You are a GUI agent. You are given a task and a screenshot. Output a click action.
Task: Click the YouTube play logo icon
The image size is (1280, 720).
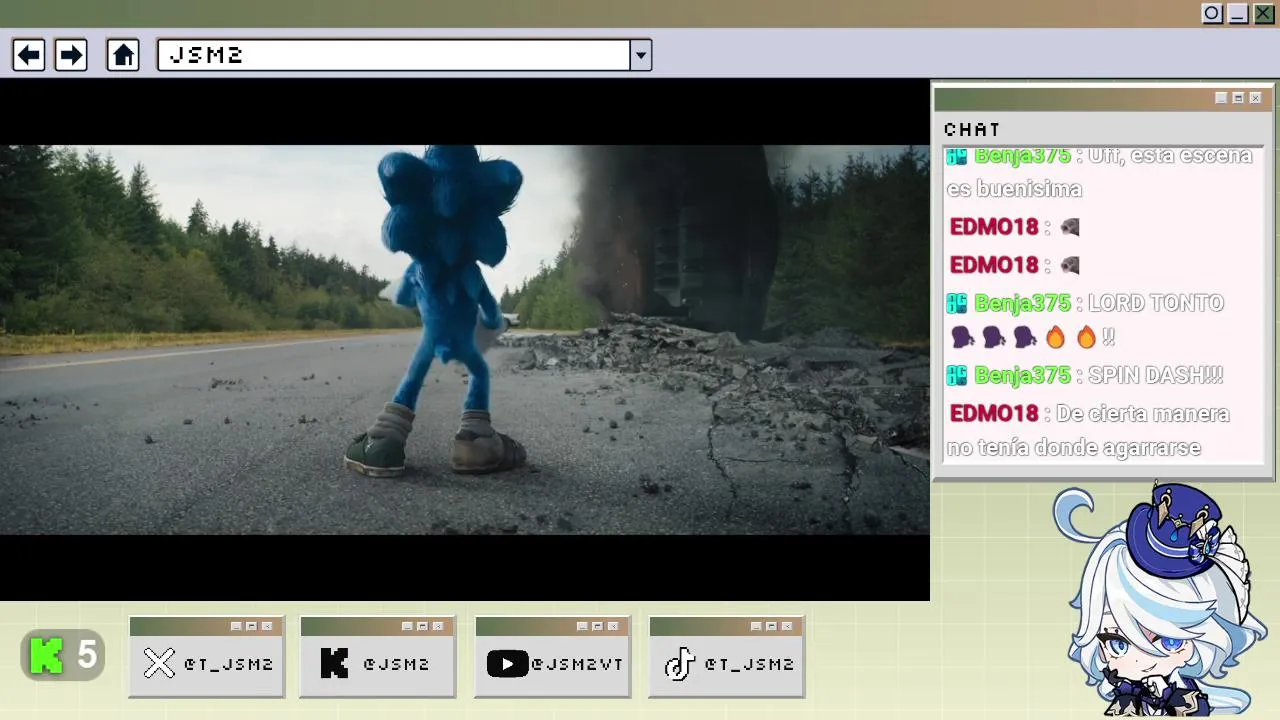[x=507, y=664]
